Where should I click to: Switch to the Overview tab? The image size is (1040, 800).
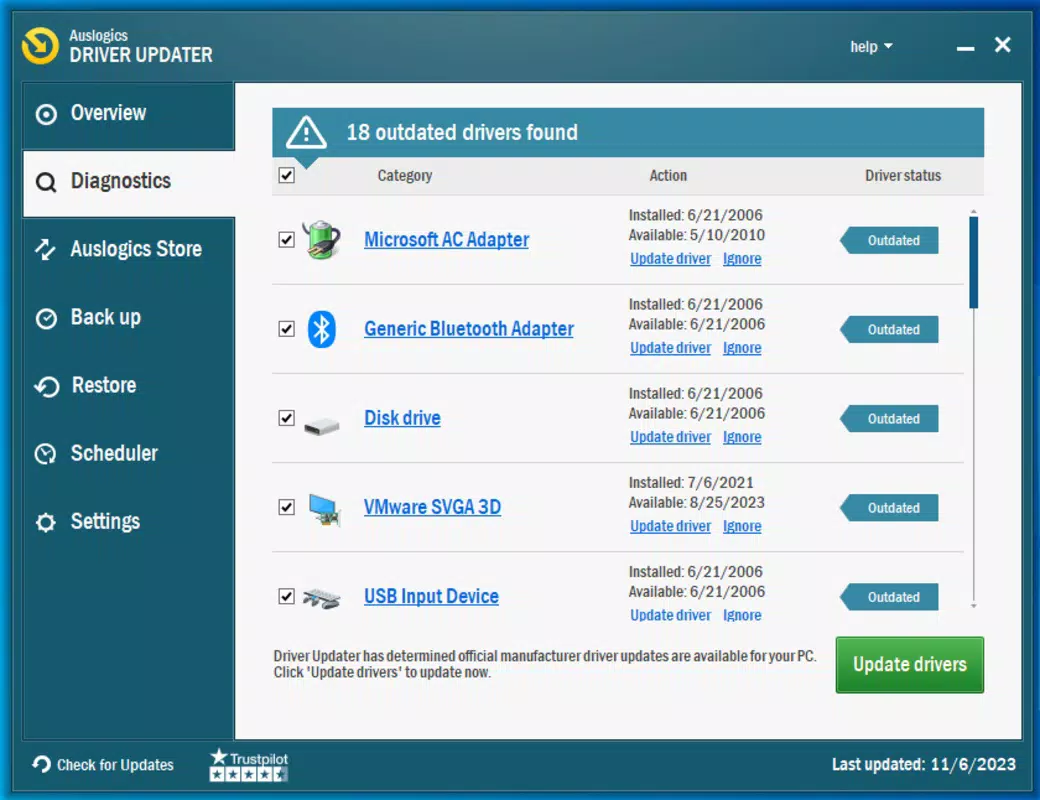coord(129,114)
